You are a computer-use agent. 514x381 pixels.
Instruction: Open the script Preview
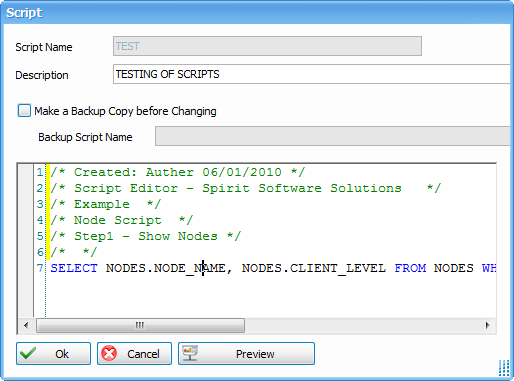click(246, 354)
